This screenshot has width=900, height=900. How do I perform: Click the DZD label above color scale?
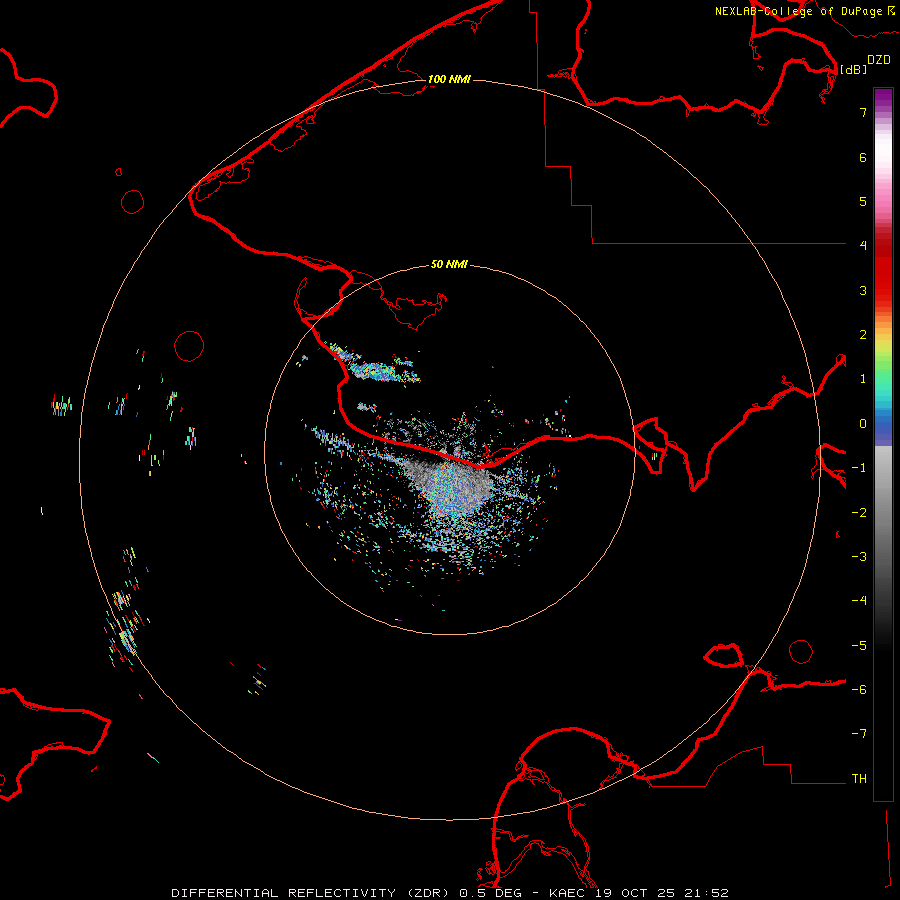tap(879, 60)
